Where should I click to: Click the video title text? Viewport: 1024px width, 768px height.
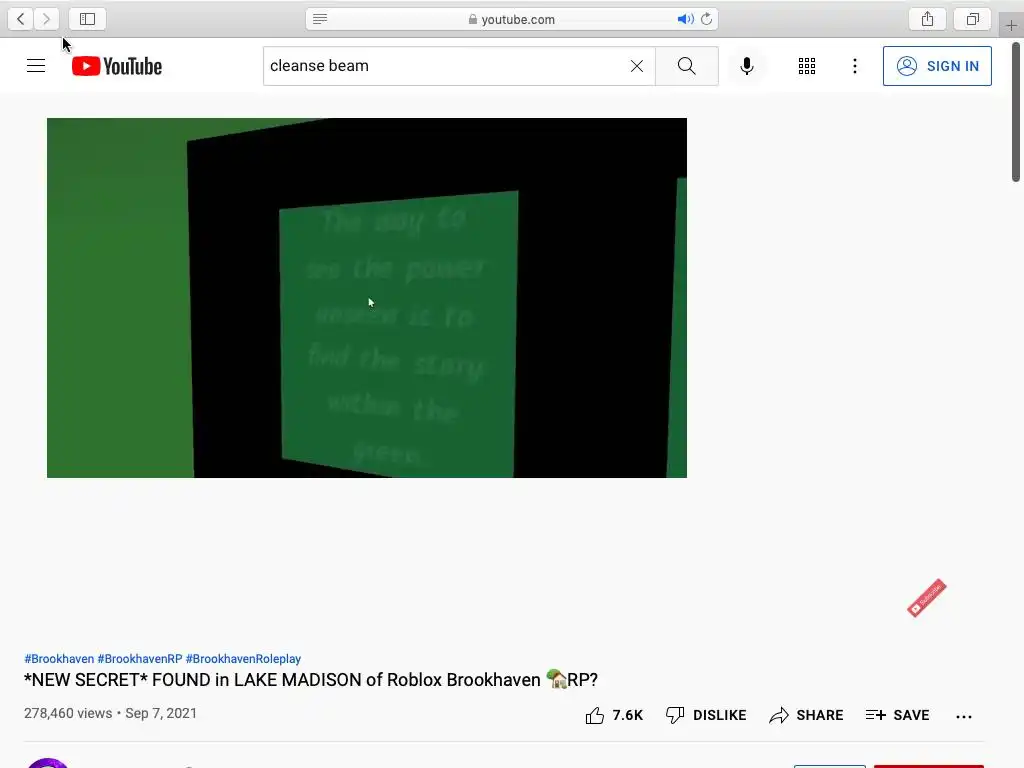tap(311, 680)
